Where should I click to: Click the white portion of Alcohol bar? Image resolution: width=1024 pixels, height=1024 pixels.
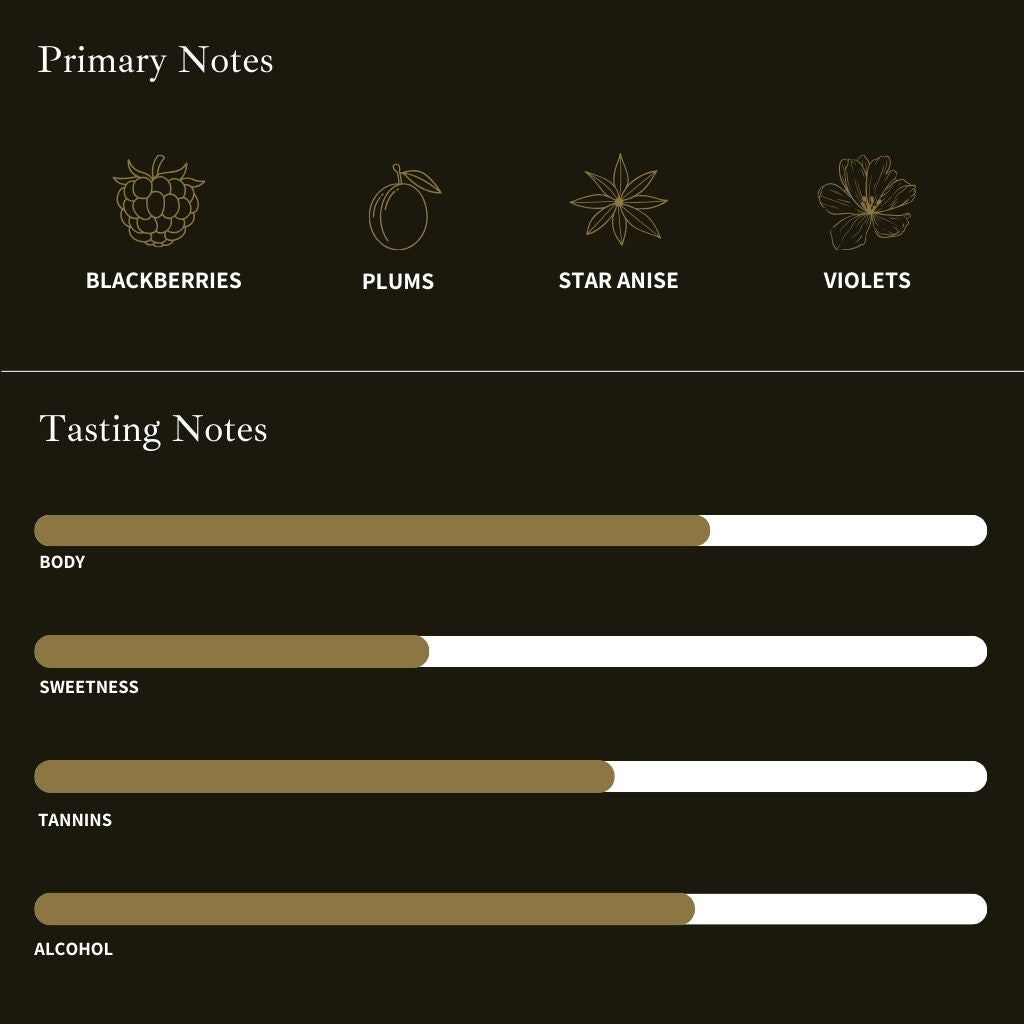pos(841,909)
